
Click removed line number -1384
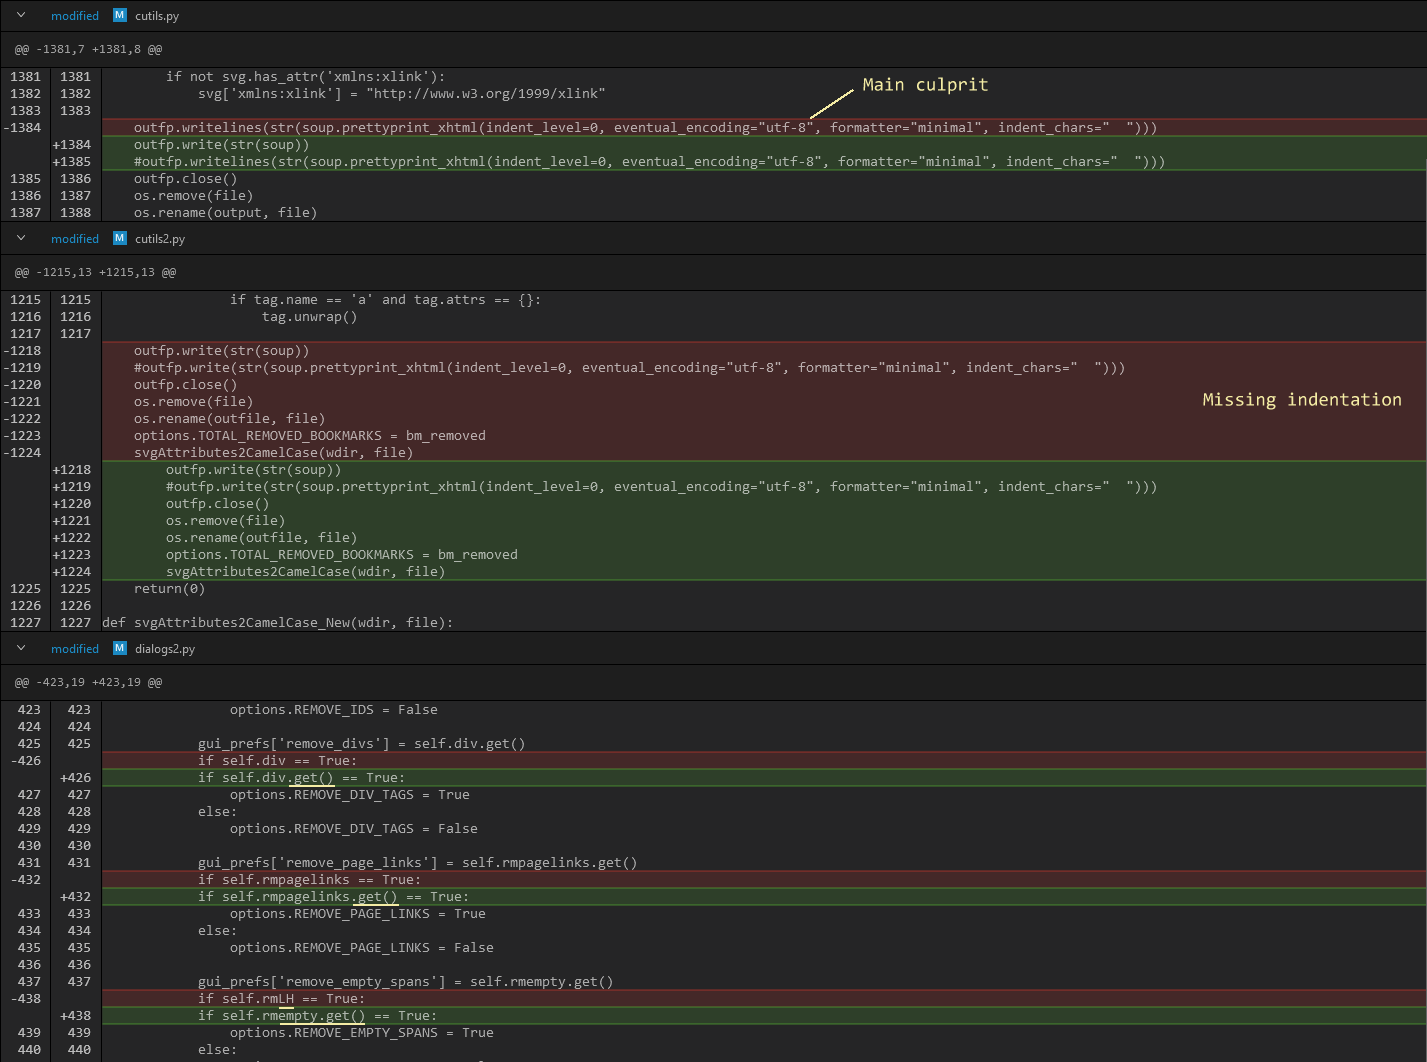pyautogui.click(x=23, y=128)
